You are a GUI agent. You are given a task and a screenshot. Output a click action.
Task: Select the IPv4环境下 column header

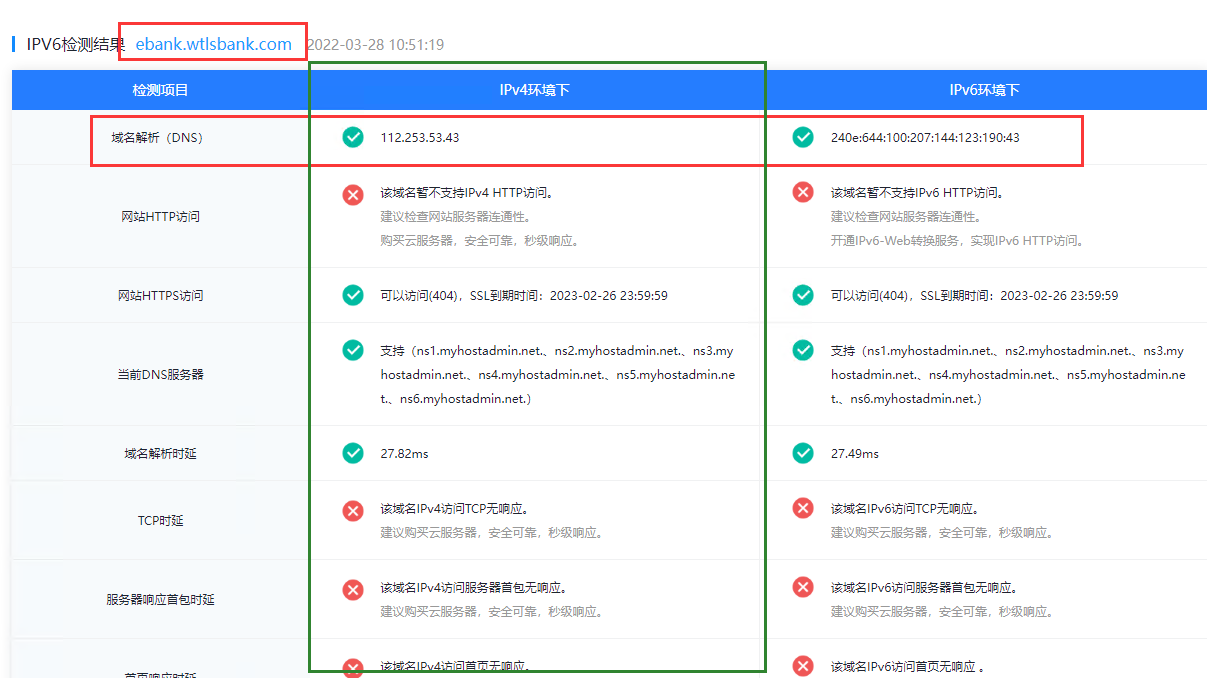(x=537, y=89)
